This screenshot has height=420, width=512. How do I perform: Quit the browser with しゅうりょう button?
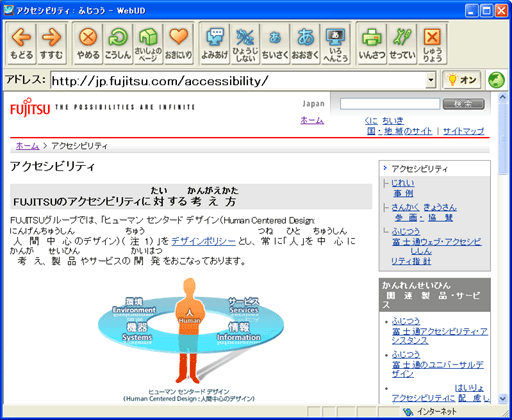(432, 44)
